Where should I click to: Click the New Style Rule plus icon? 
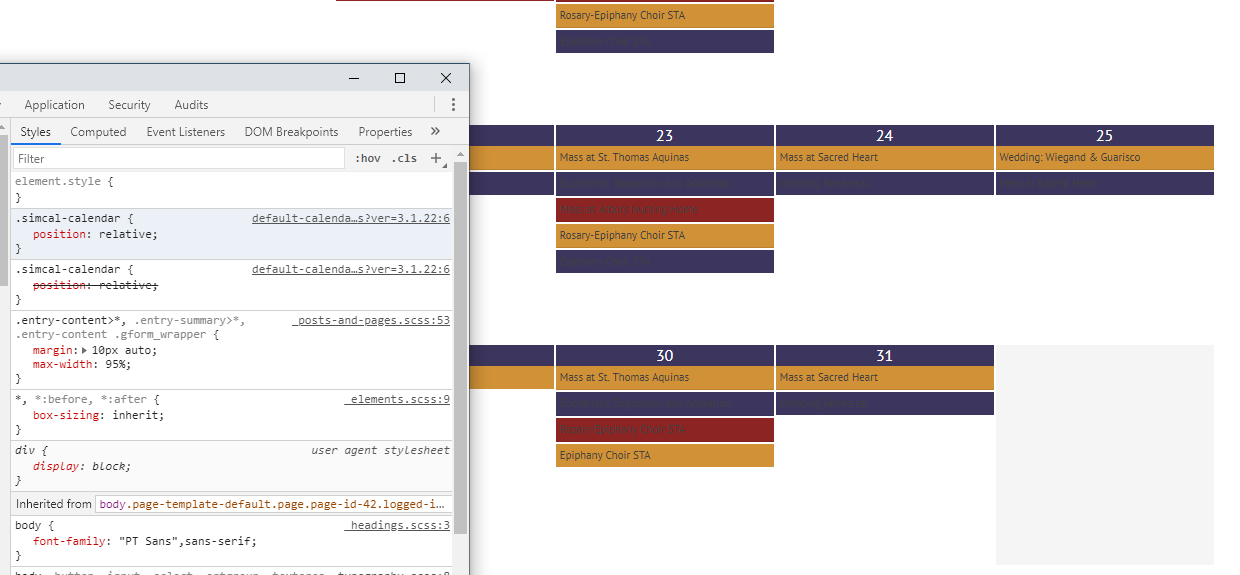click(x=436, y=158)
